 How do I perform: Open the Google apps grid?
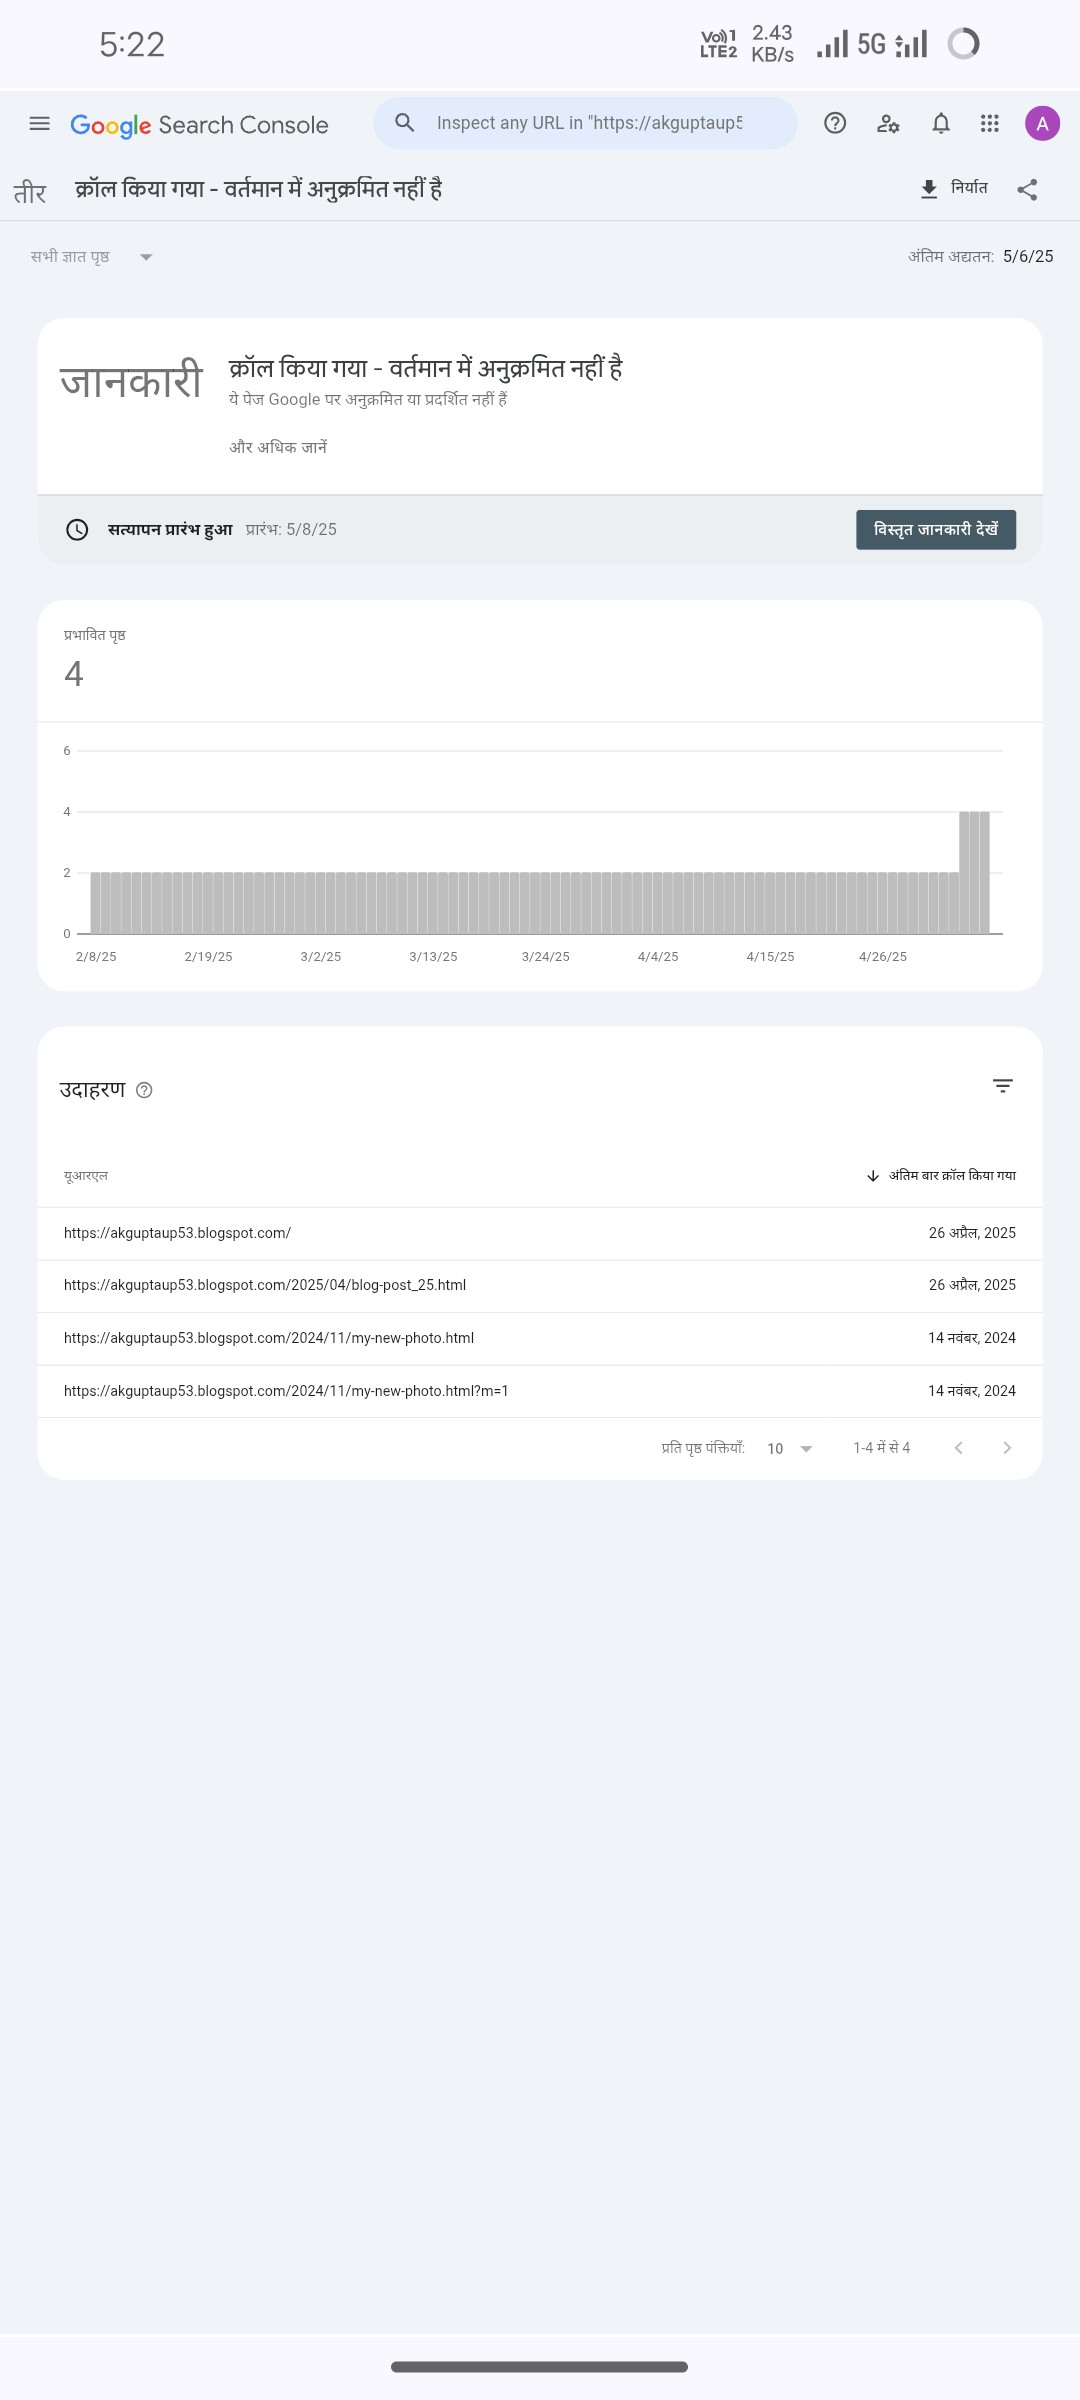tap(990, 123)
